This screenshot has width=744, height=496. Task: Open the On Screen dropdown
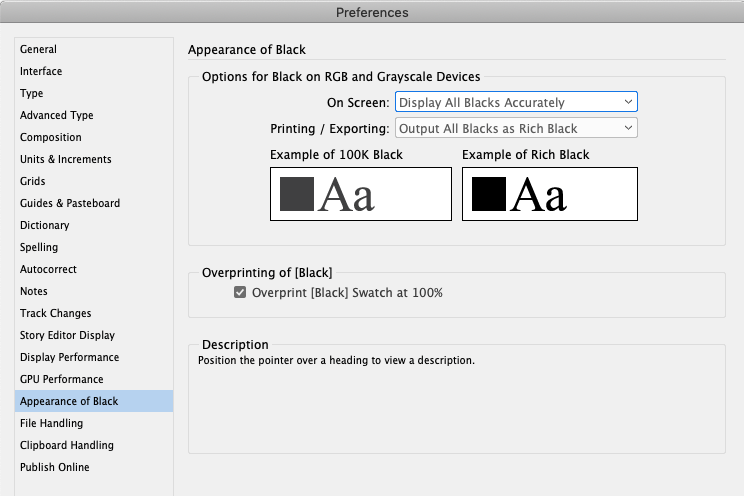coord(516,102)
